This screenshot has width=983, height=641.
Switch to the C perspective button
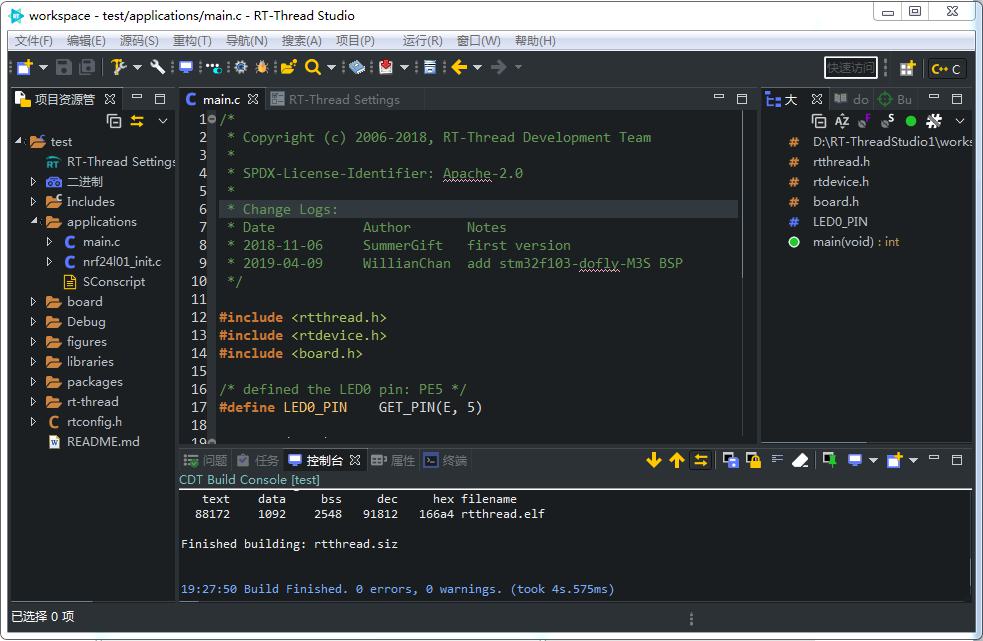coord(945,68)
